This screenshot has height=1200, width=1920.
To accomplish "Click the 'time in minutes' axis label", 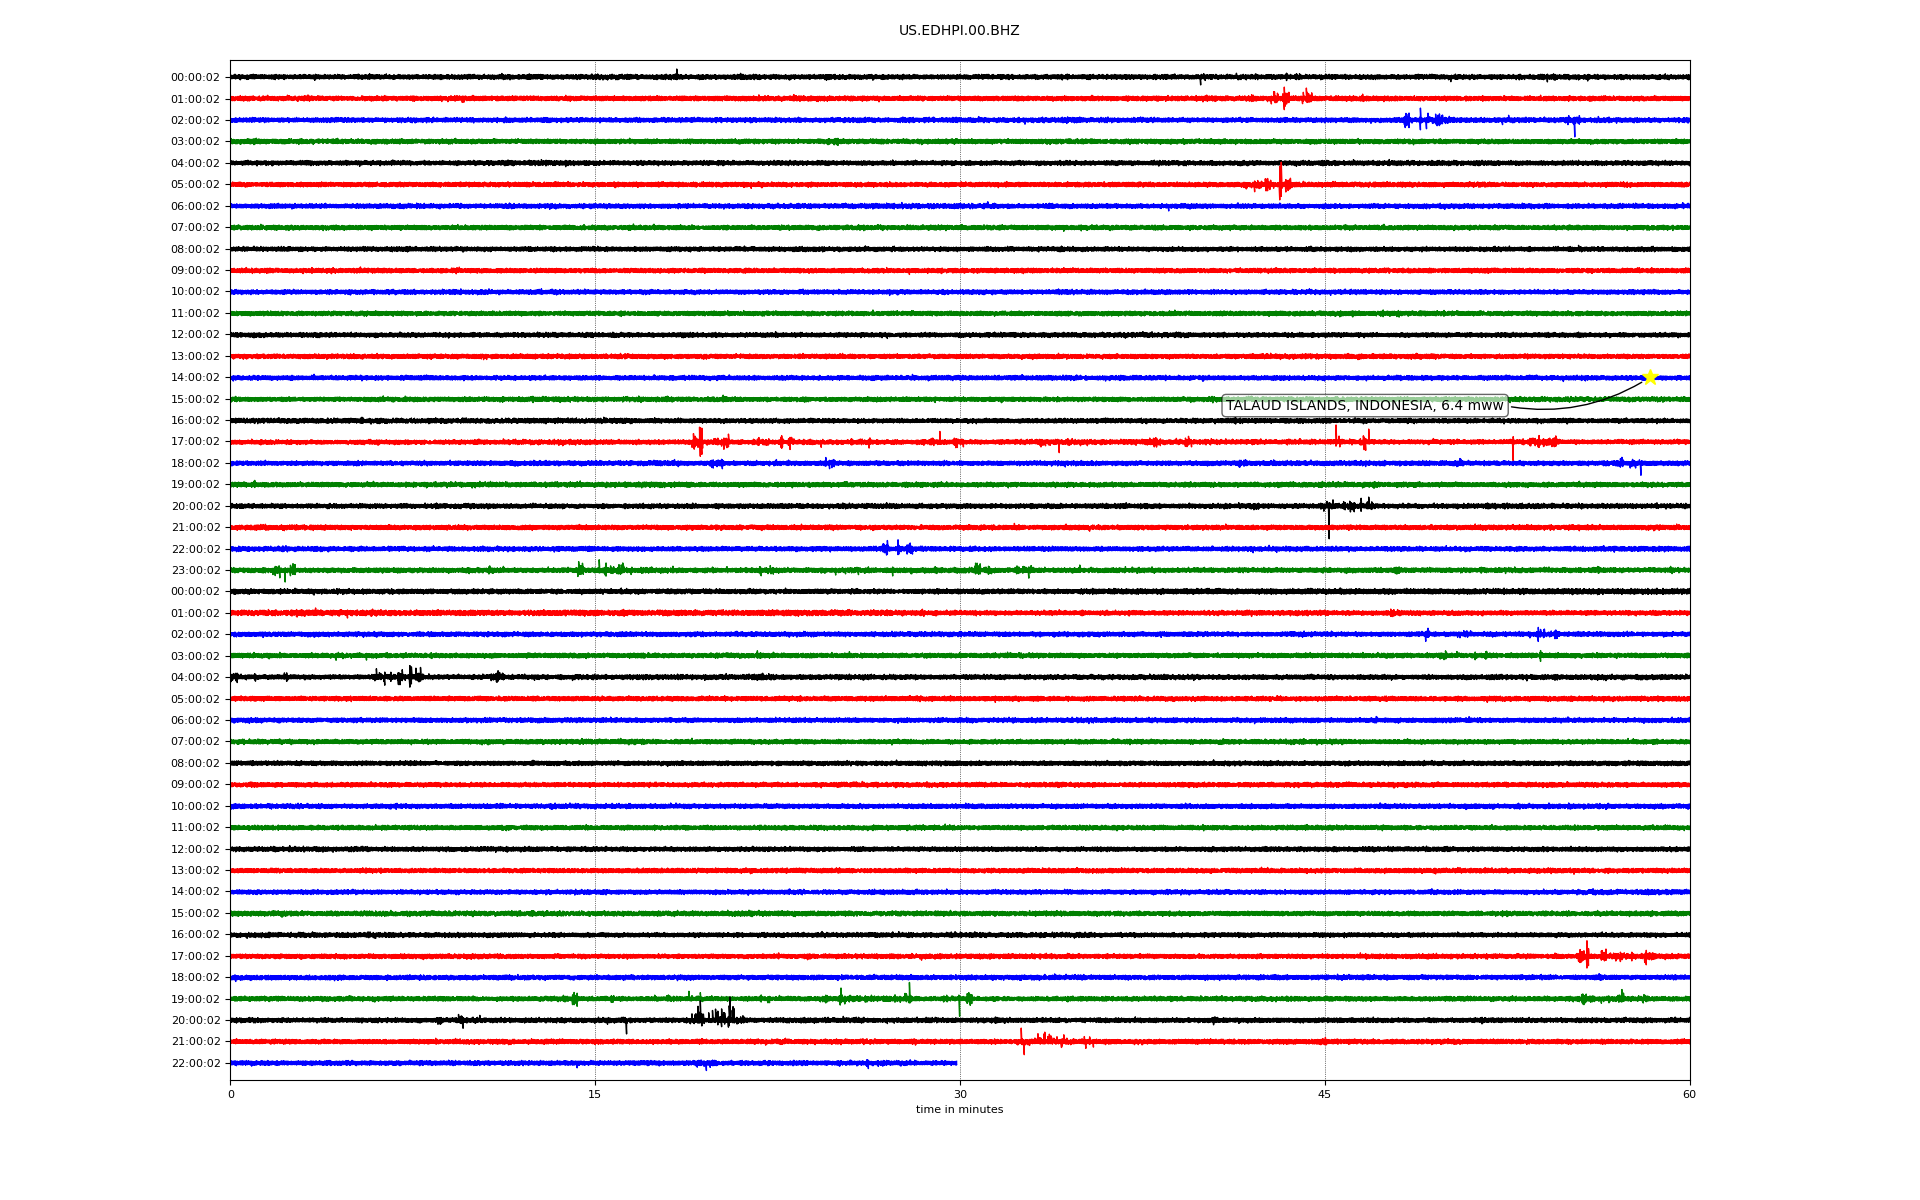I will tap(958, 1109).
